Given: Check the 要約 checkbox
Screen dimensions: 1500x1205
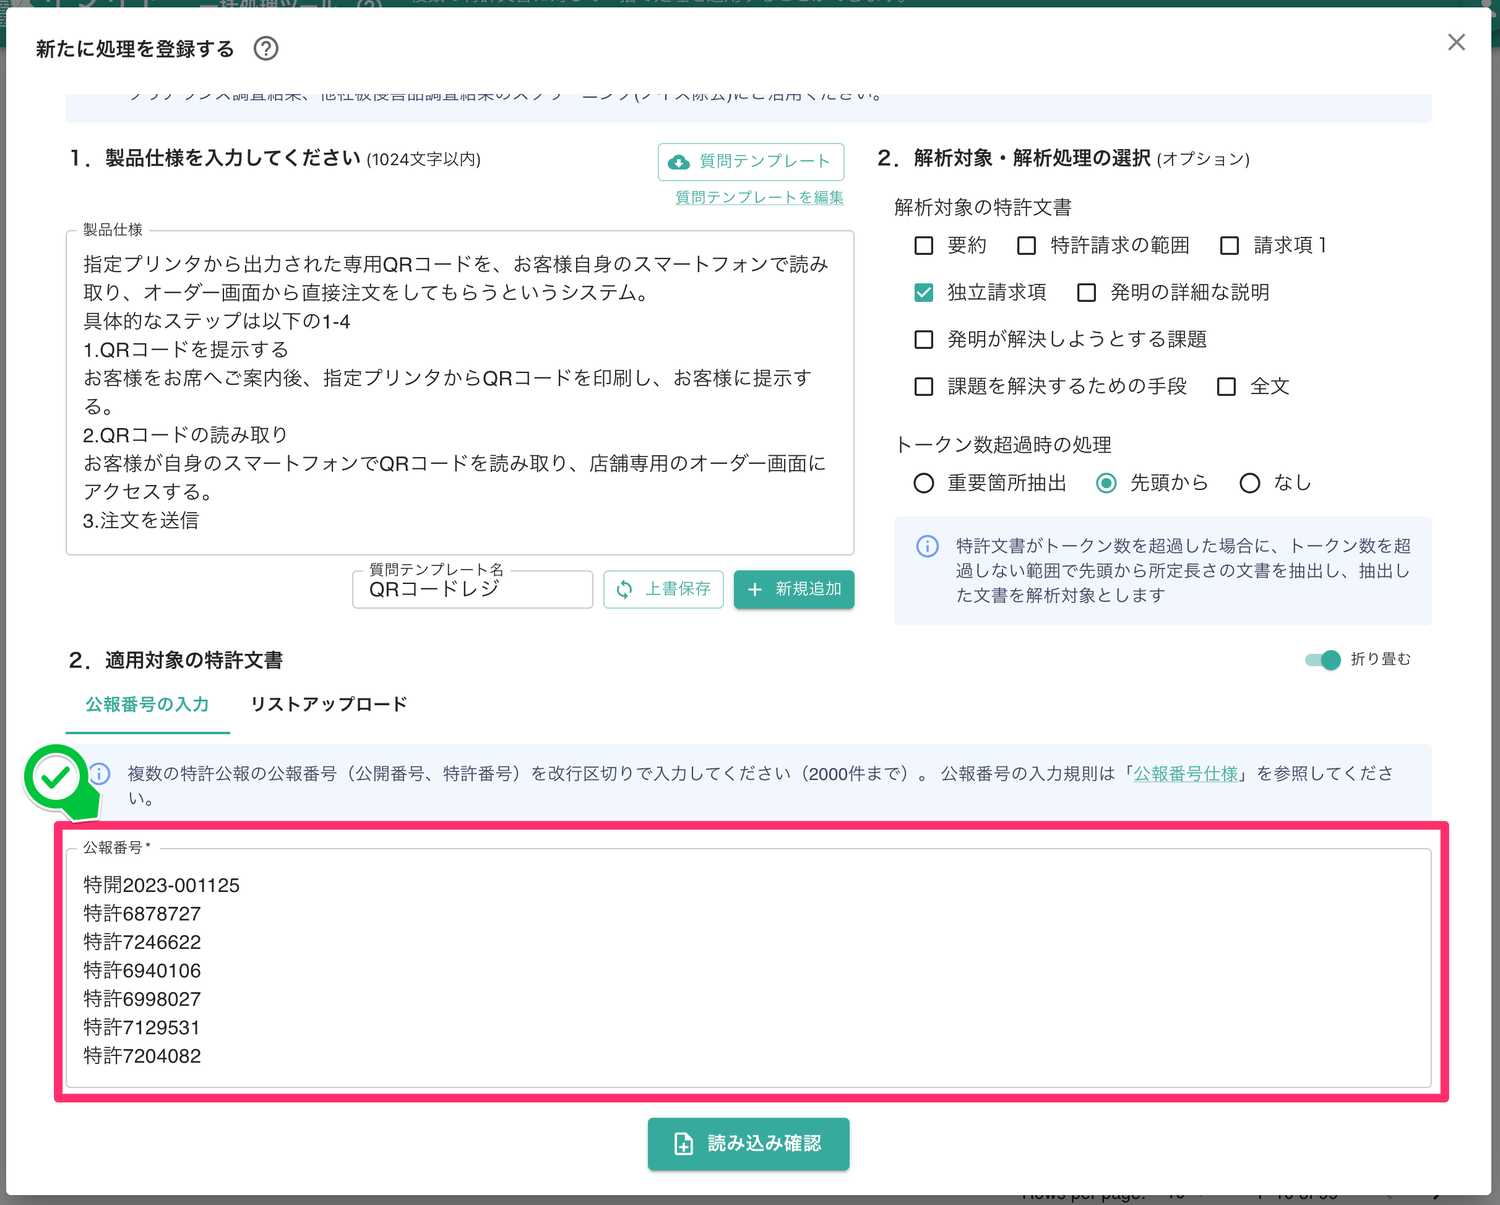Looking at the screenshot, I should [x=924, y=245].
